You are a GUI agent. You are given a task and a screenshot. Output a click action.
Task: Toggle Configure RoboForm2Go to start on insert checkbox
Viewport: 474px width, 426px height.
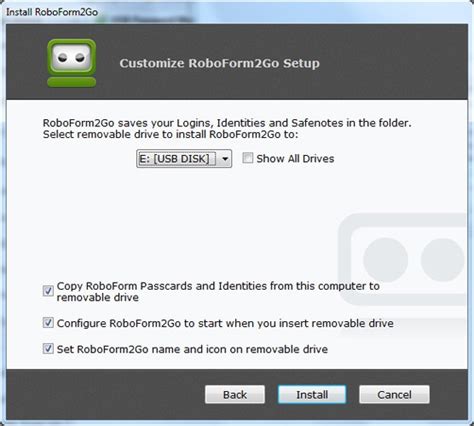48,323
